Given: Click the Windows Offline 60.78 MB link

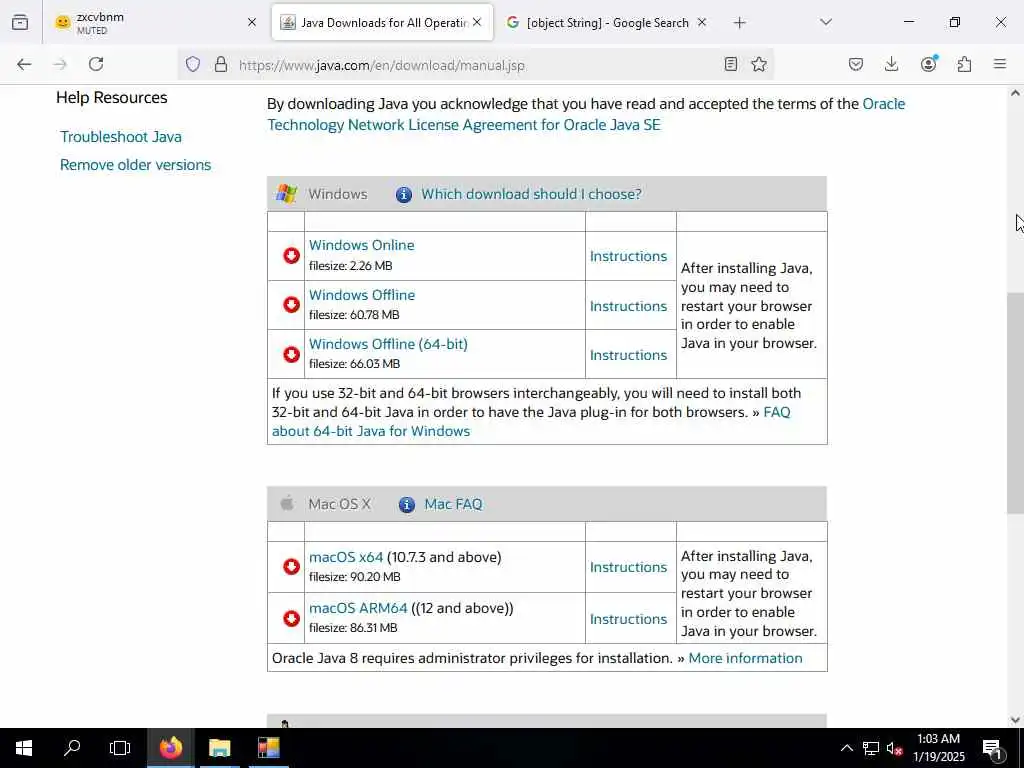Looking at the screenshot, I should pos(361,295).
